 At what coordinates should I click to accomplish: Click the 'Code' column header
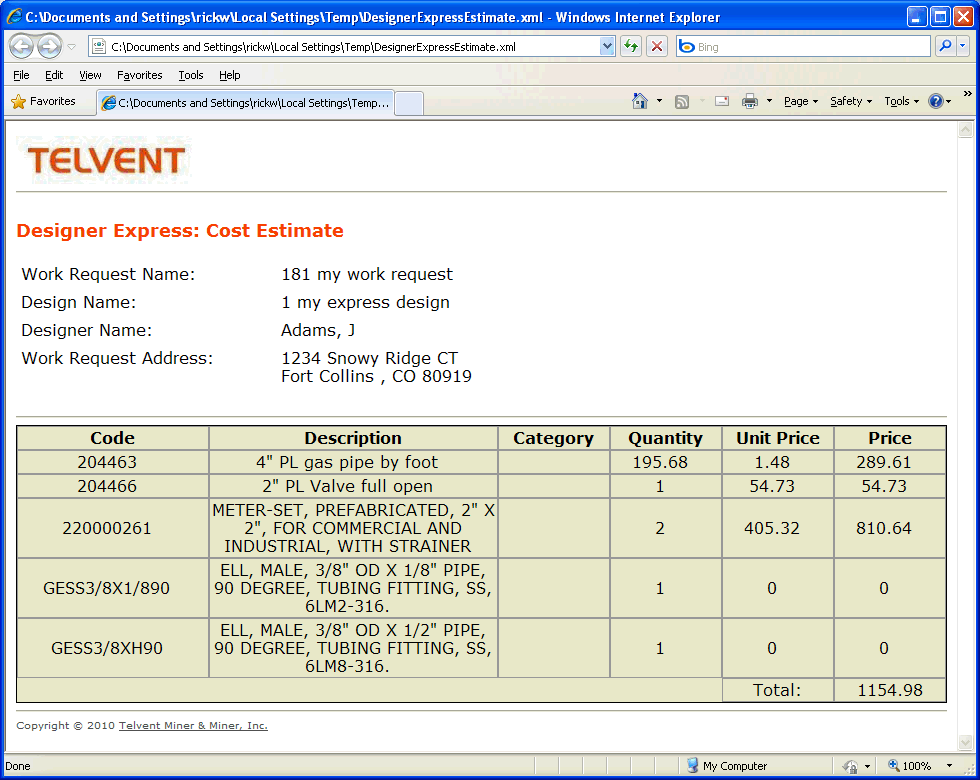[x=112, y=438]
